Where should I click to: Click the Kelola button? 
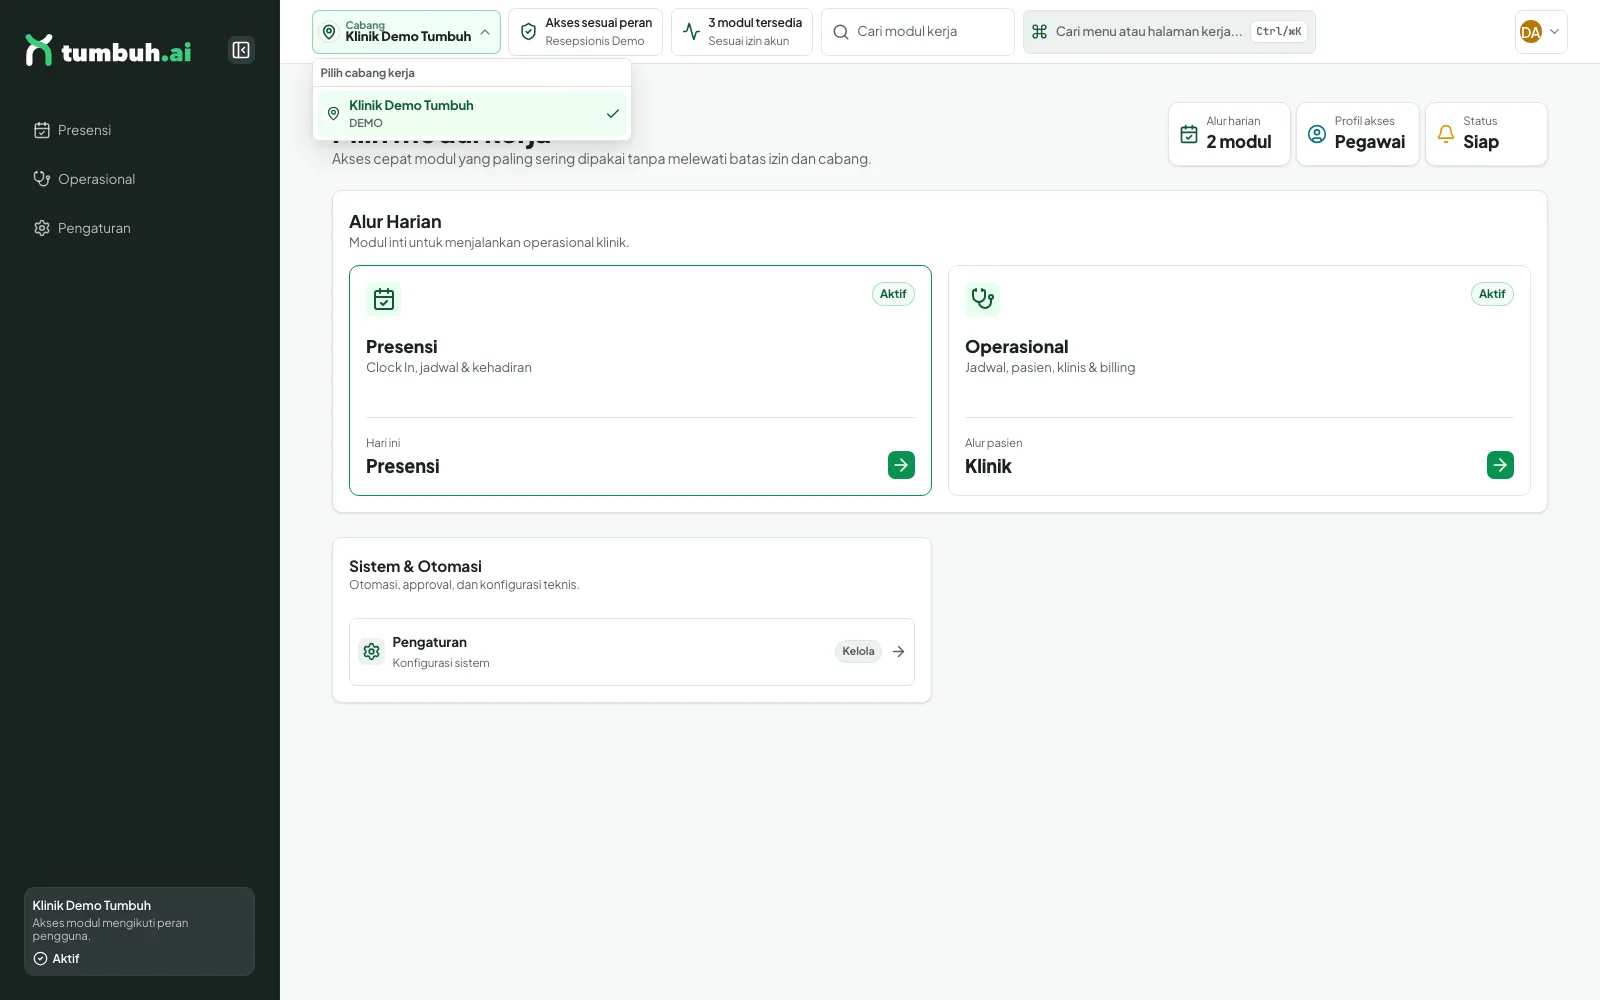coord(858,651)
